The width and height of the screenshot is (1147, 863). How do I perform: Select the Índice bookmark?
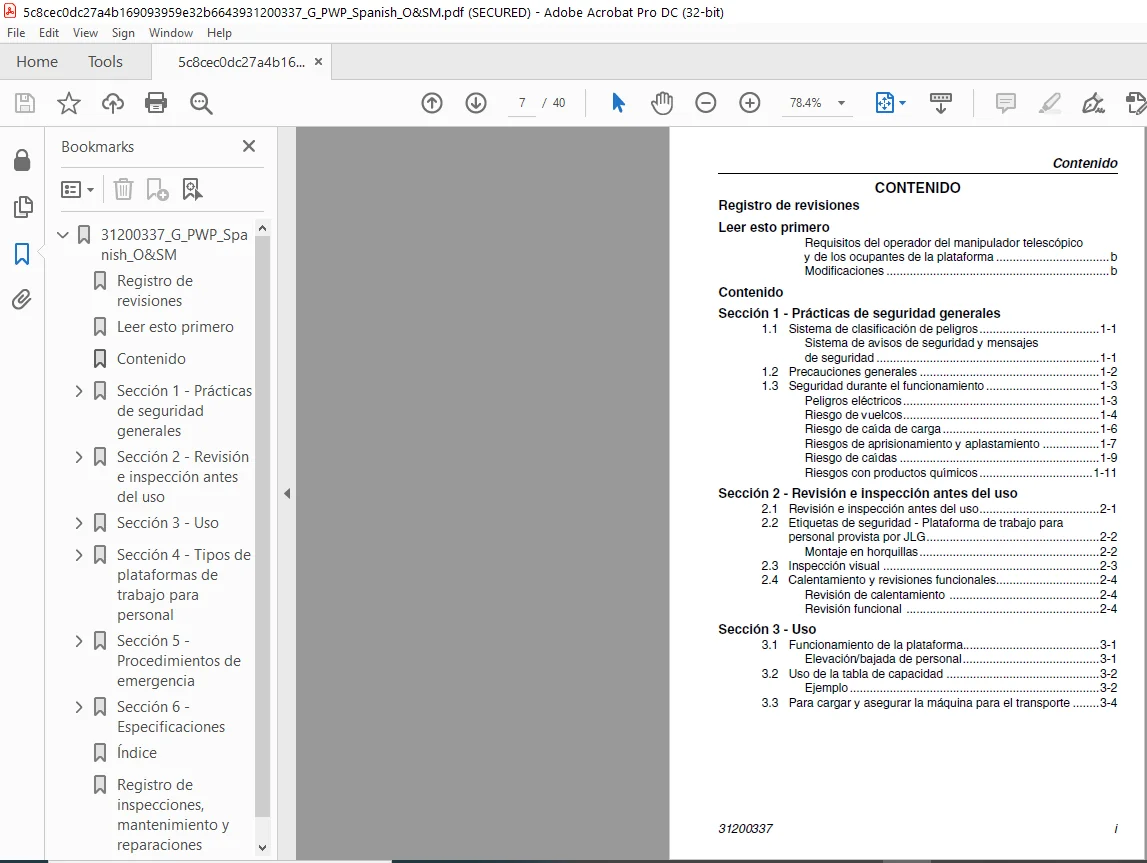tap(137, 753)
